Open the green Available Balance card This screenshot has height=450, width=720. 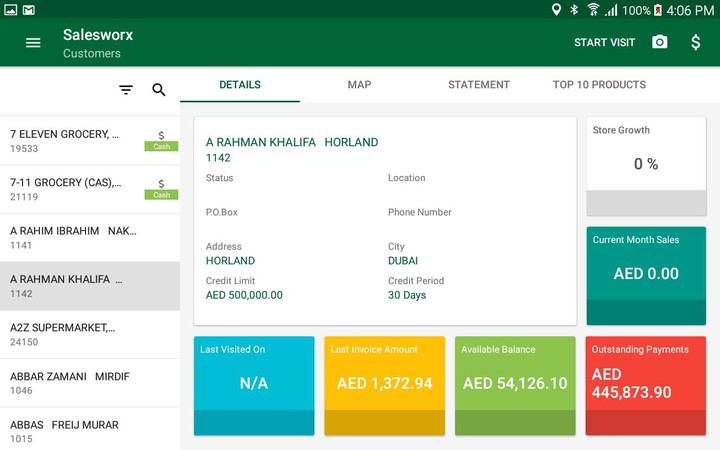[515, 385]
